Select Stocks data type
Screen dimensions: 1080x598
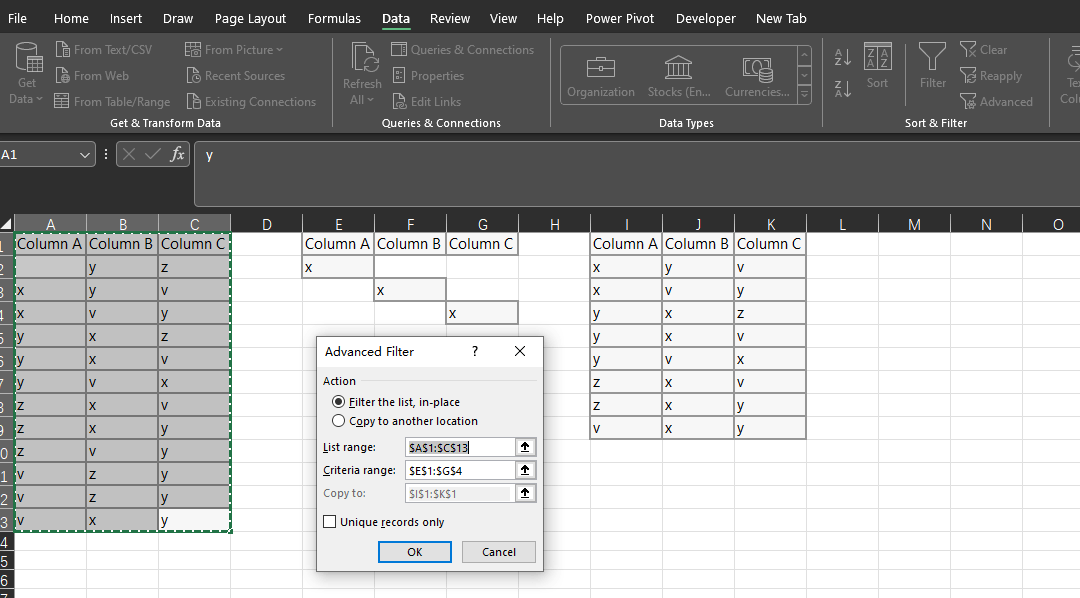[678, 76]
